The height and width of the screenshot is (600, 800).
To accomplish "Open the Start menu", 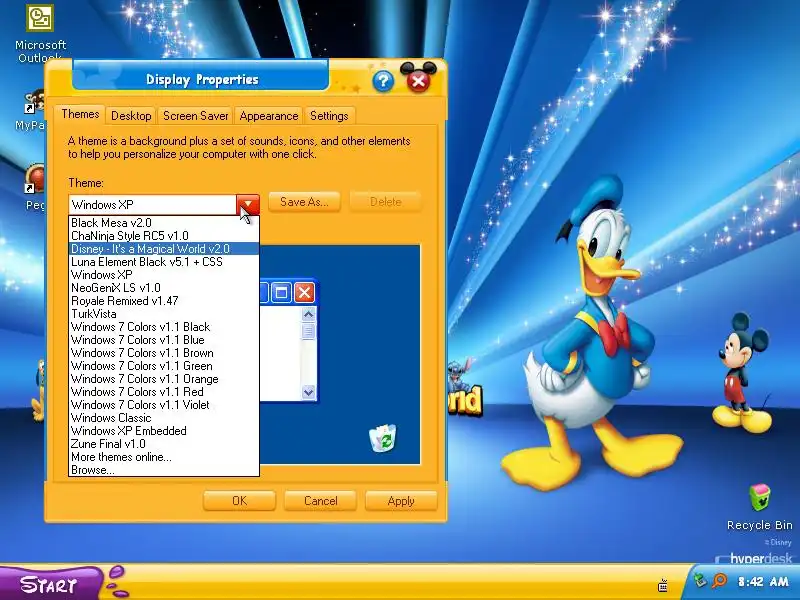I will pyautogui.click(x=49, y=585).
